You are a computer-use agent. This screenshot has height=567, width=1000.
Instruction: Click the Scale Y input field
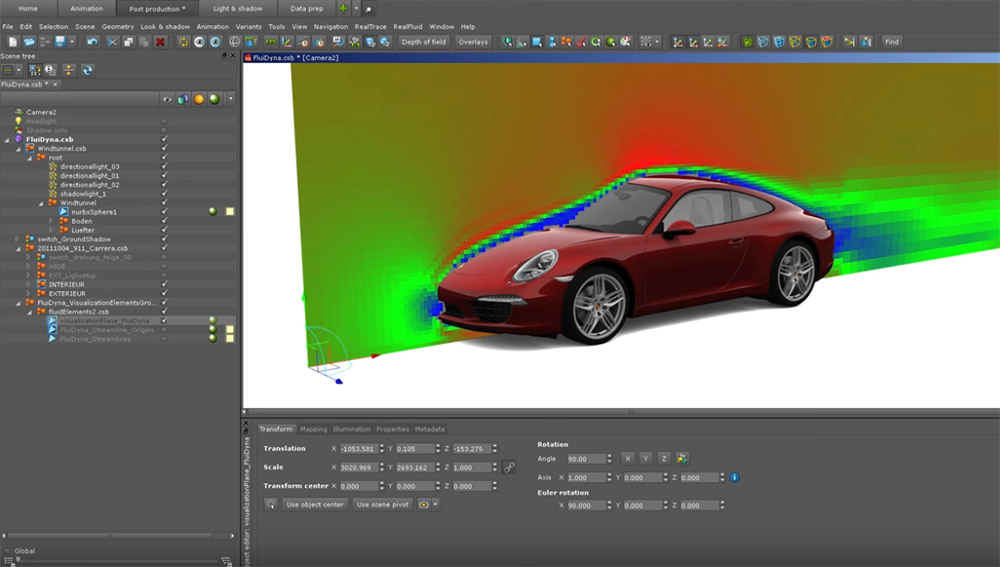[415, 468]
